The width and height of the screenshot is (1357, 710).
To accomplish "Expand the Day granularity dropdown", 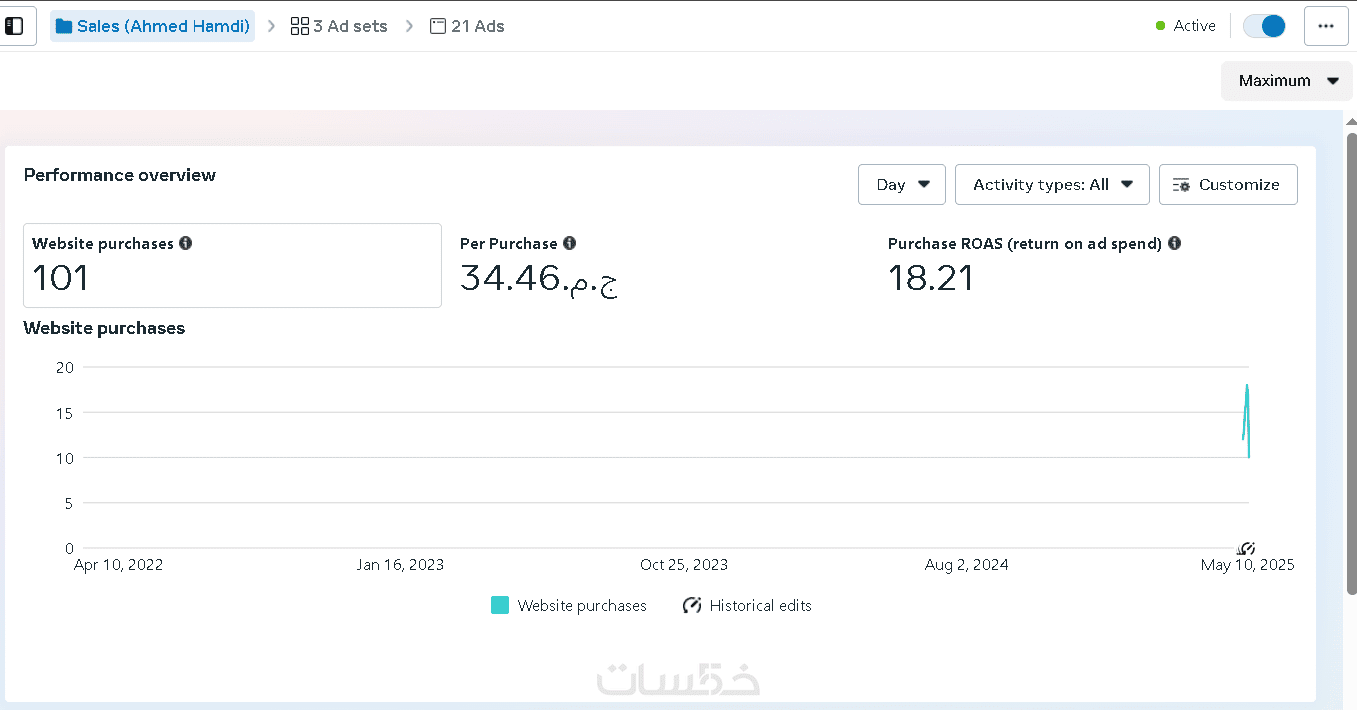I will coord(902,185).
